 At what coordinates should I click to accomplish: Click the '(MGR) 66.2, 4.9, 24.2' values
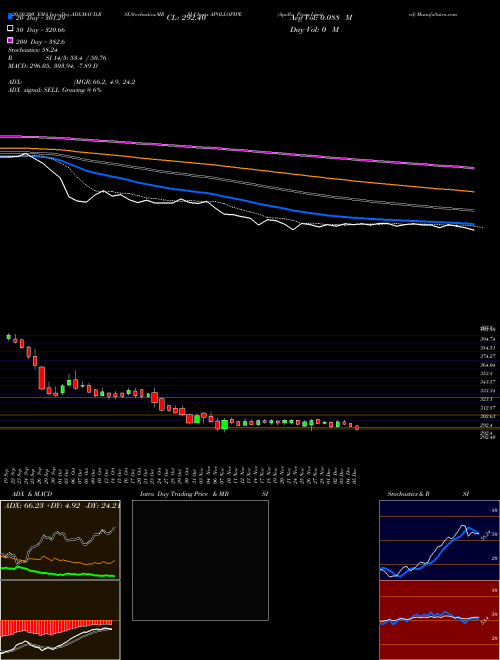point(104,82)
